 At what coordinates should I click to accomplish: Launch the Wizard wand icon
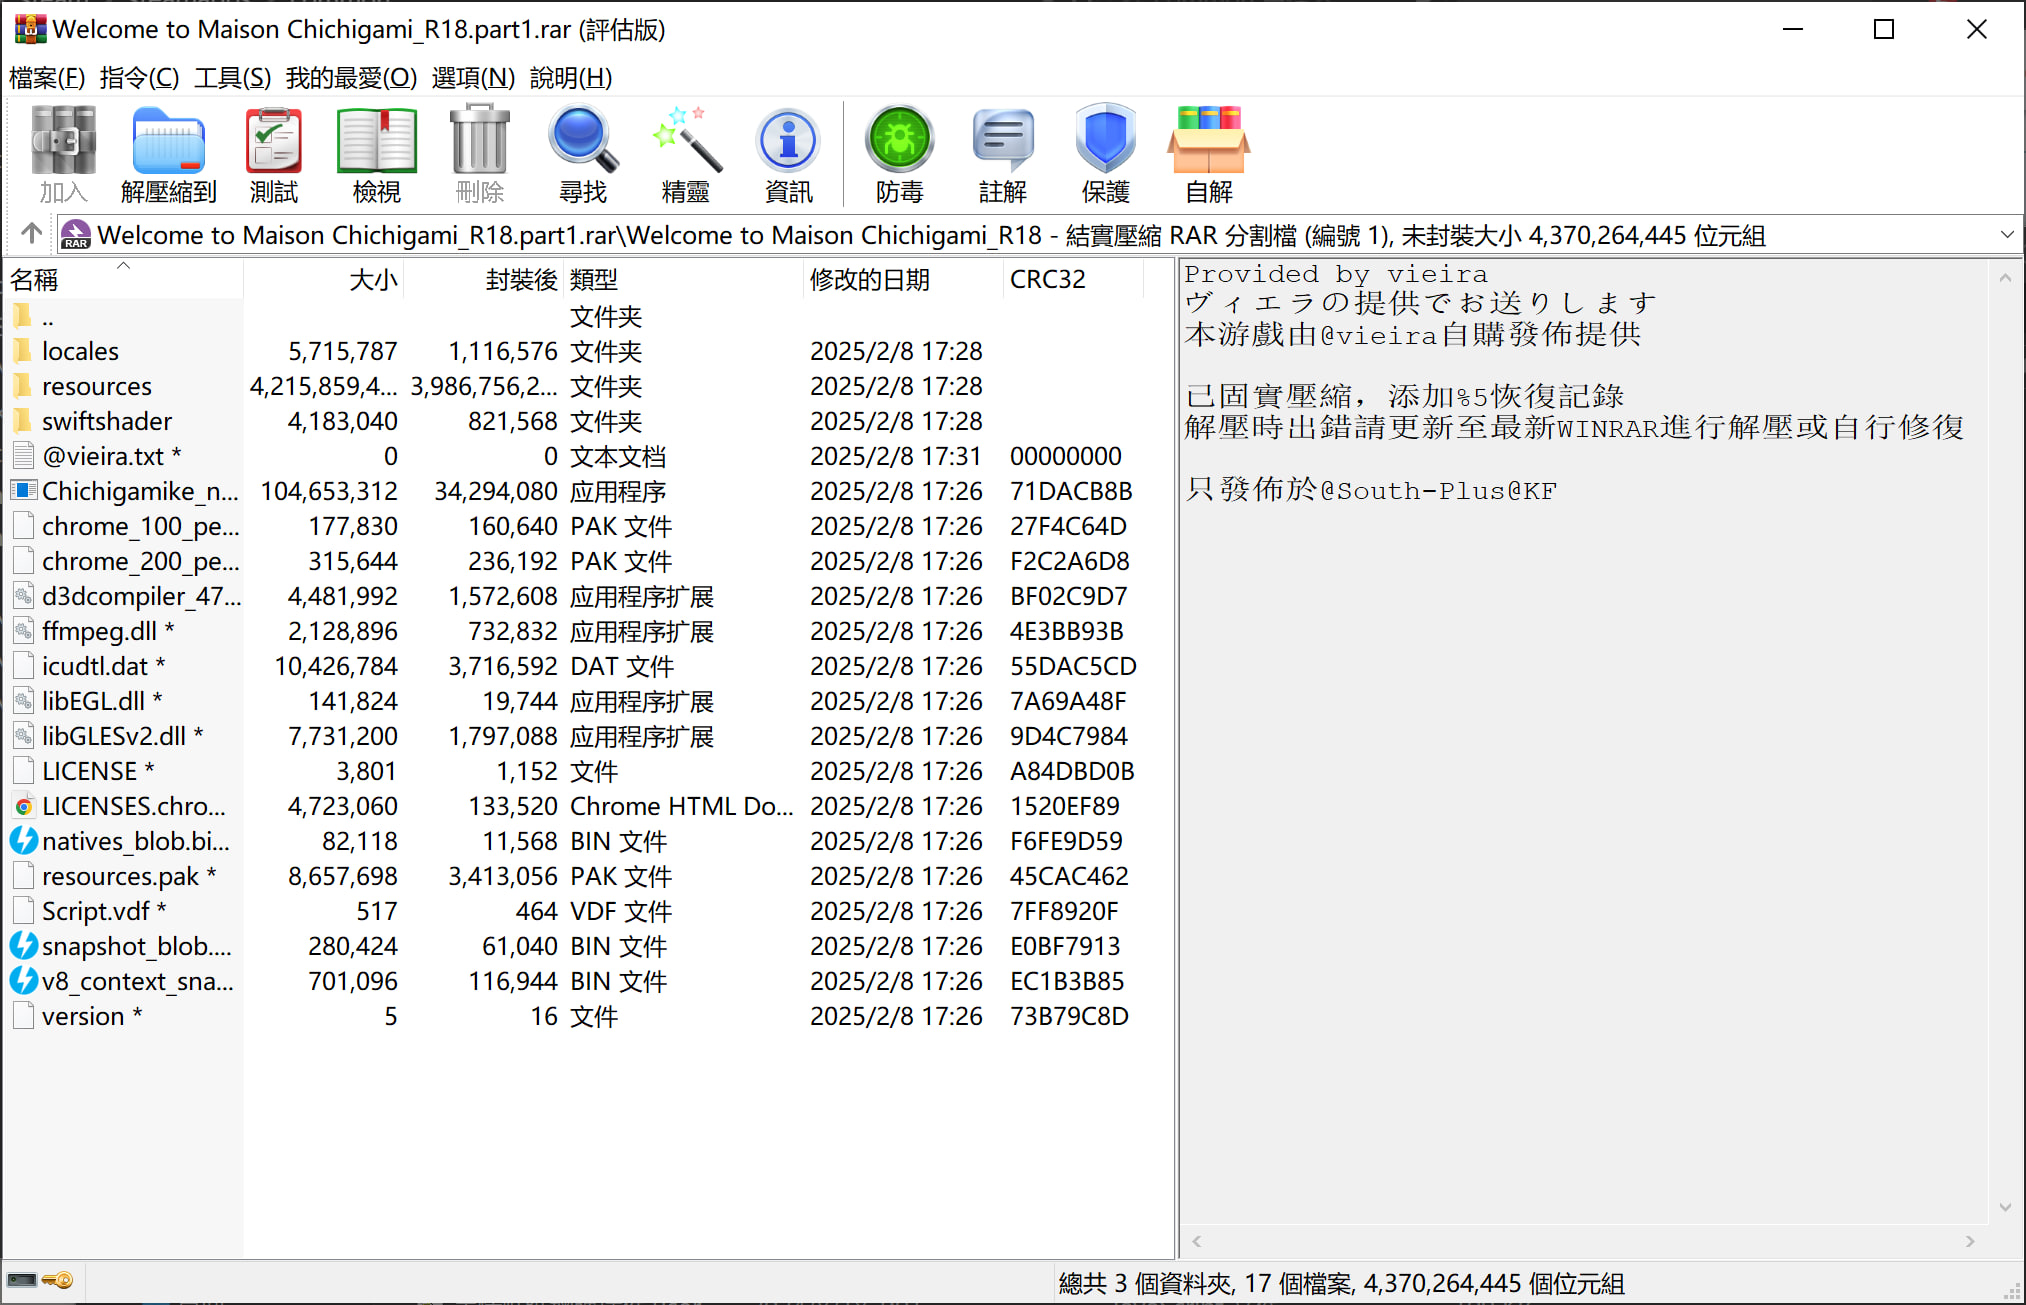point(686,153)
